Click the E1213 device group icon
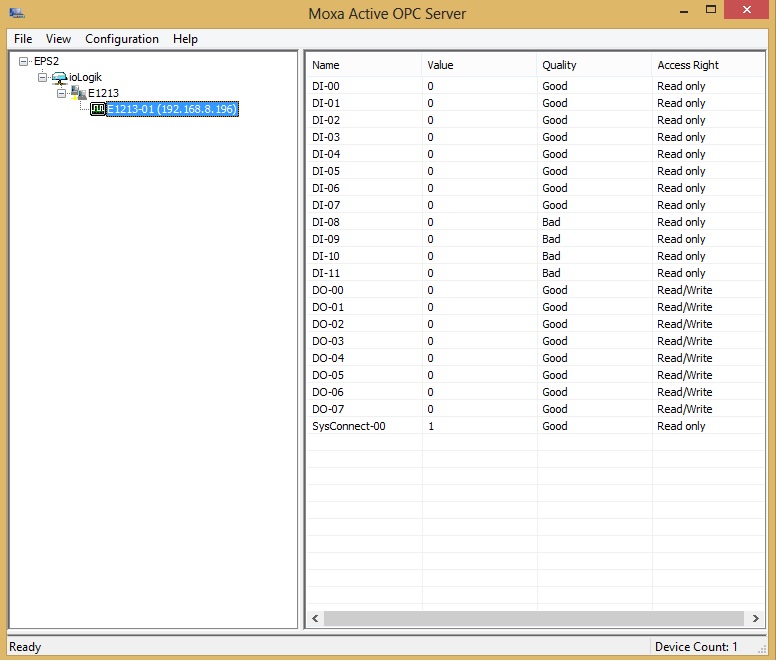The height and width of the screenshot is (664, 776). pyautogui.click(x=79, y=93)
